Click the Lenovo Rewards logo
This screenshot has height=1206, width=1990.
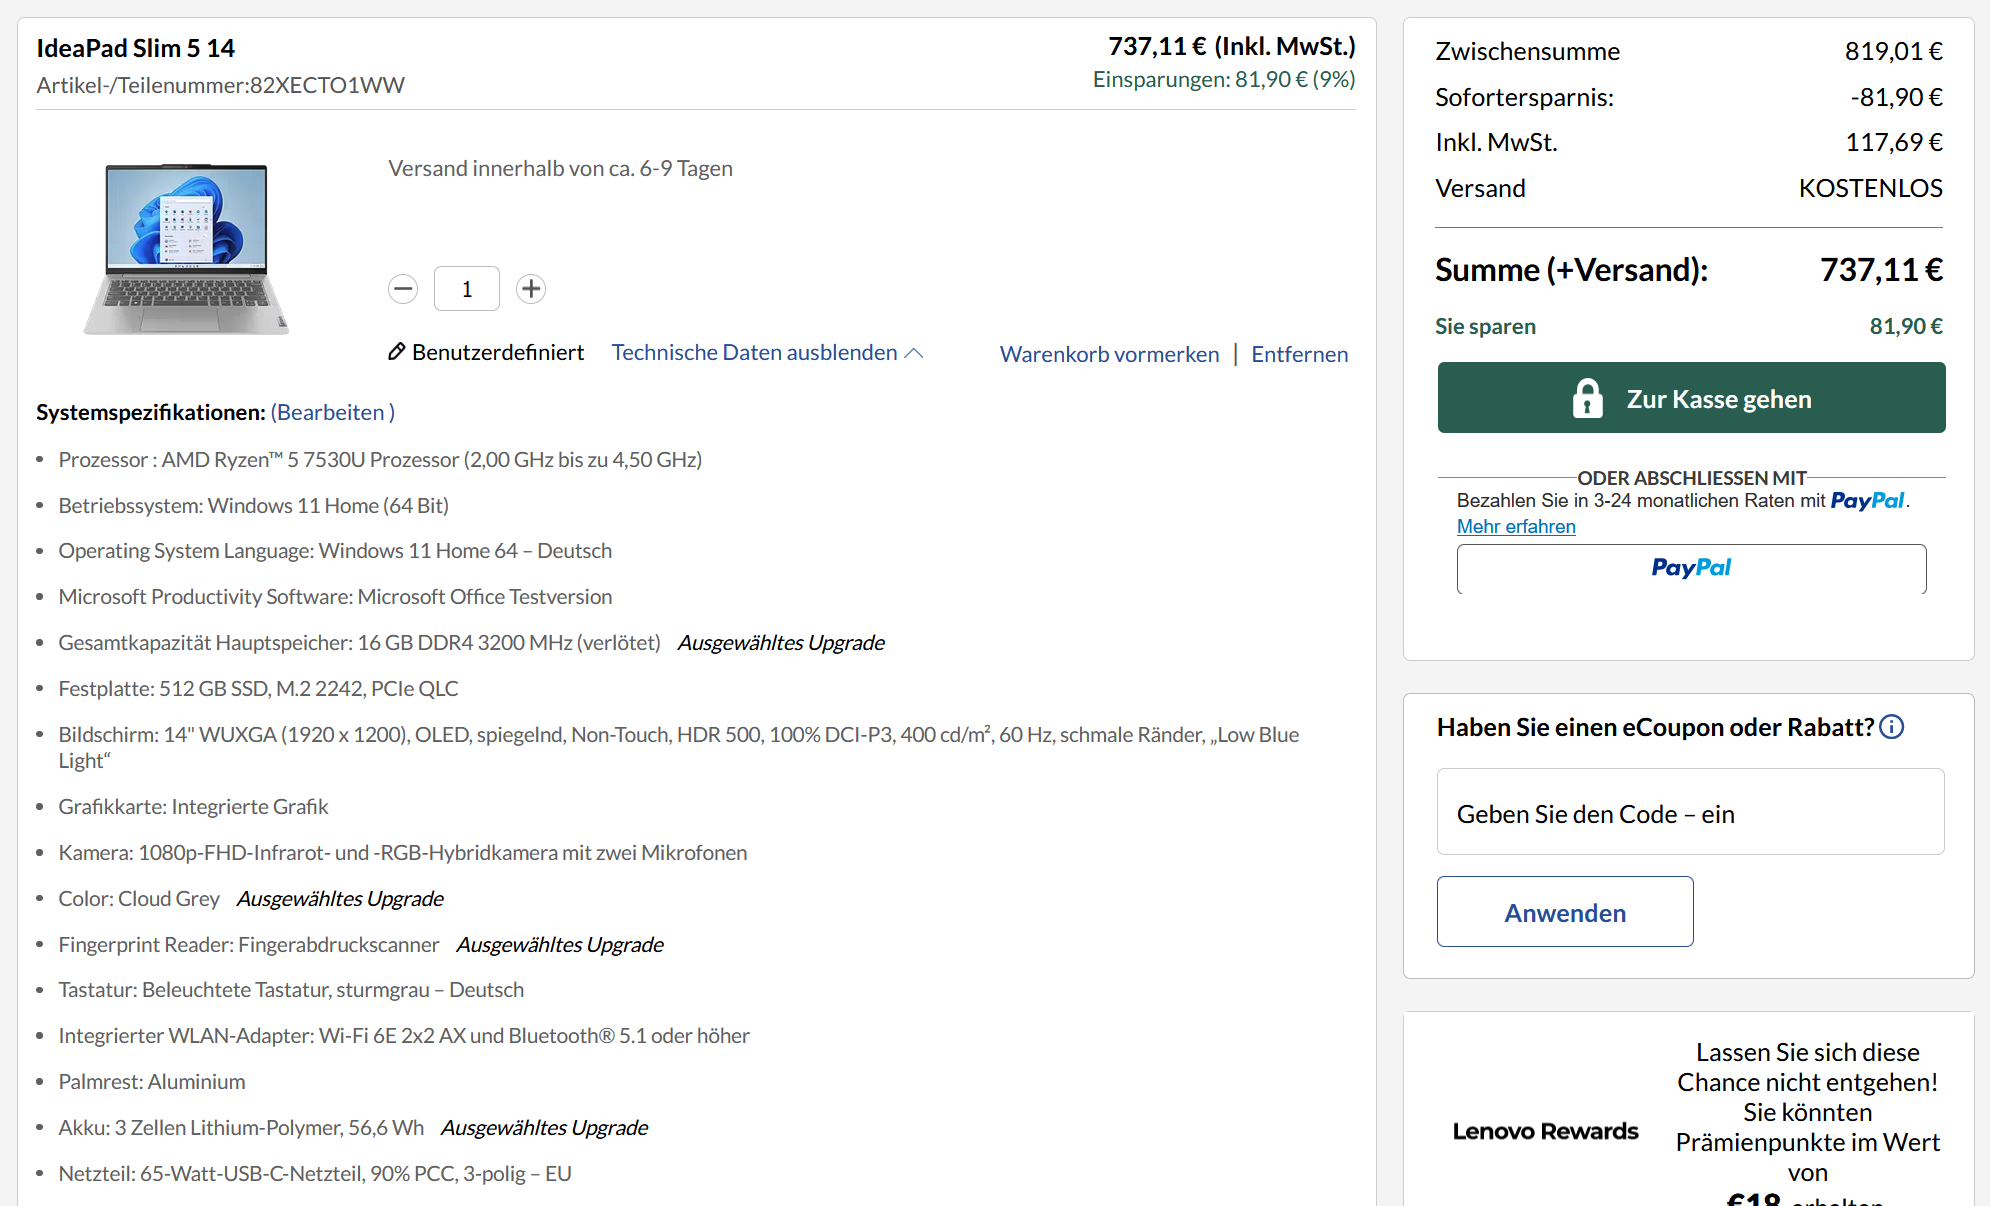[x=1545, y=1131]
